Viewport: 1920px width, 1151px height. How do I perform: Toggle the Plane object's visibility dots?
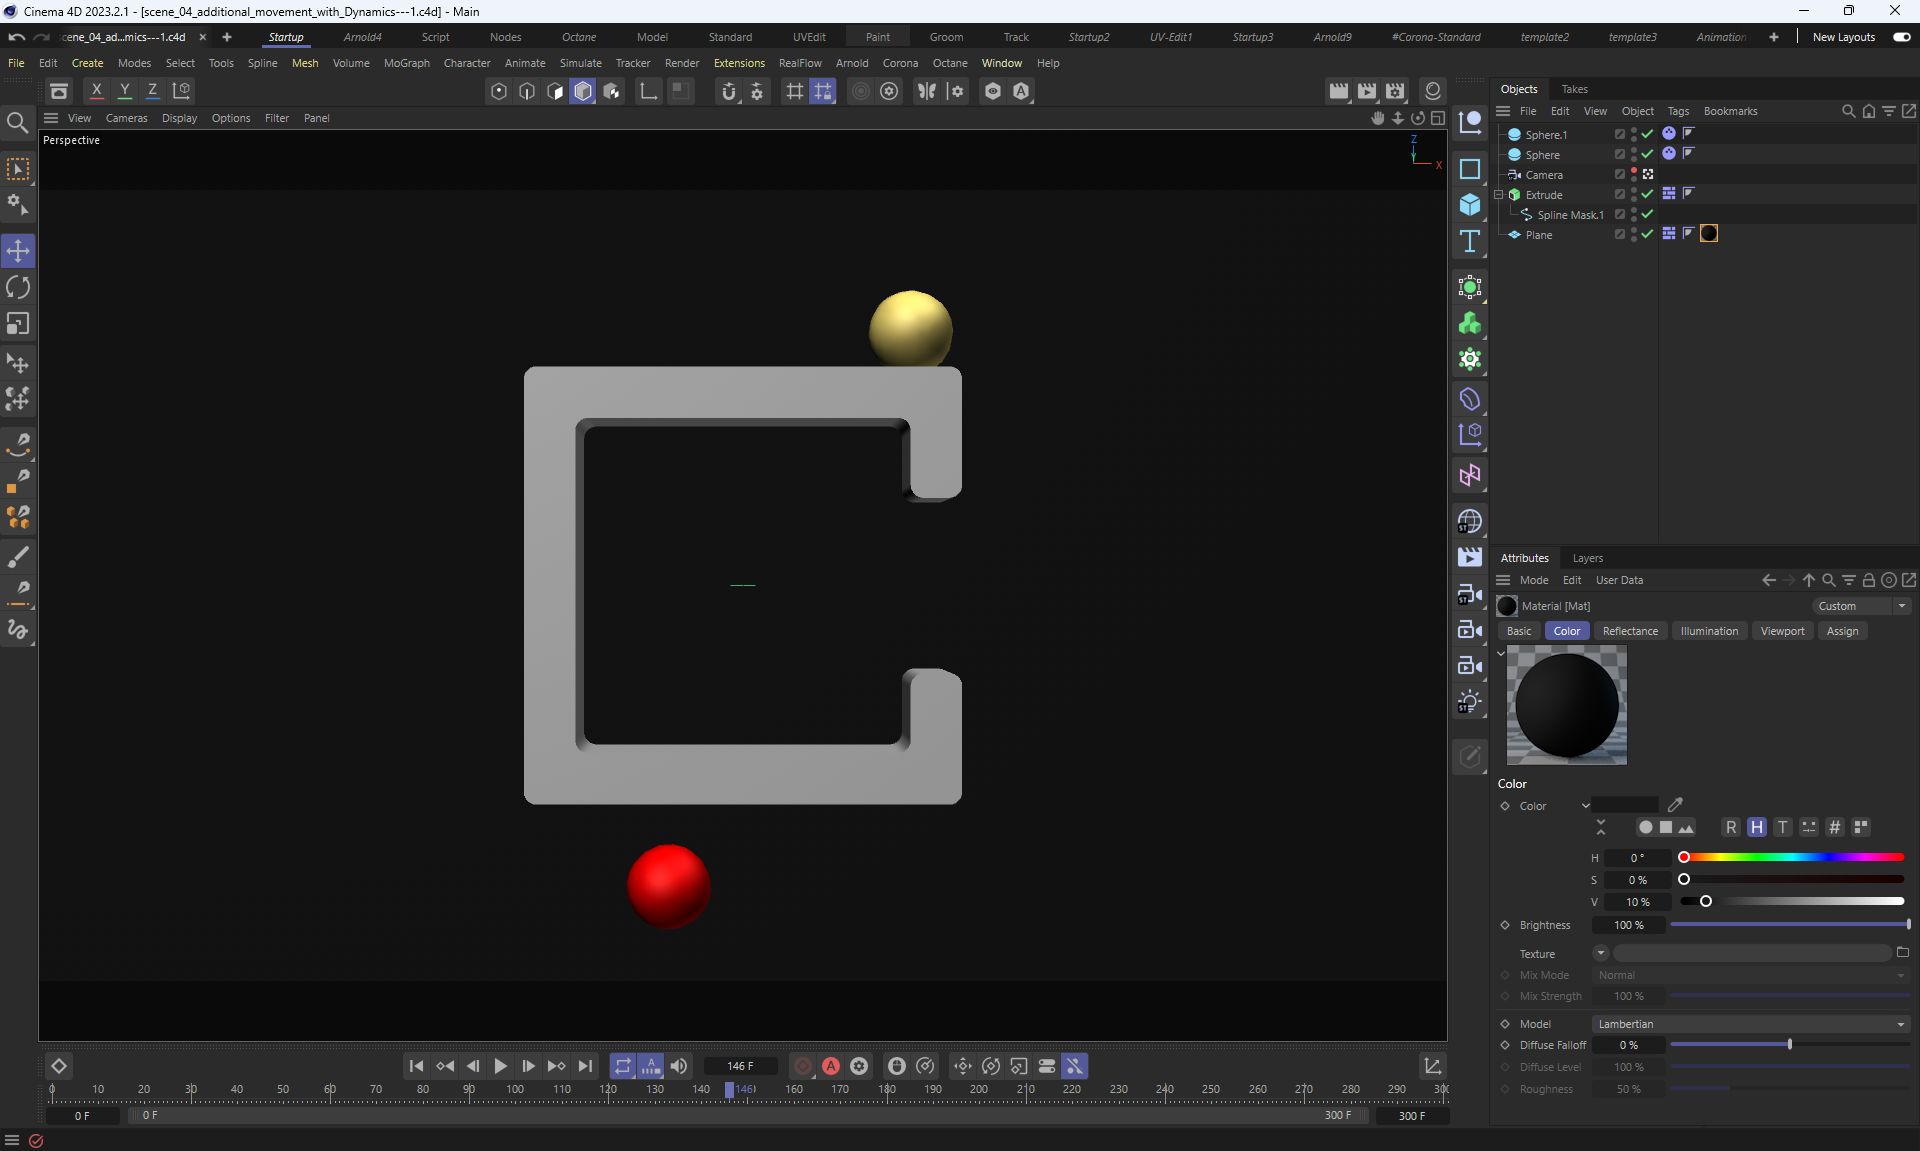pos(1634,234)
